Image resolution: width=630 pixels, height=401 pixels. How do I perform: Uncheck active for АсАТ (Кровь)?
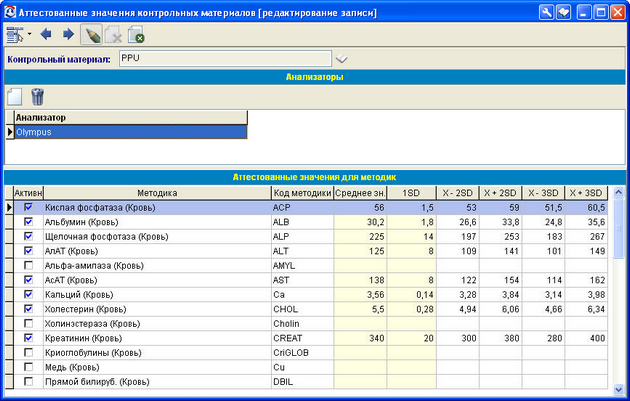point(28,280)
